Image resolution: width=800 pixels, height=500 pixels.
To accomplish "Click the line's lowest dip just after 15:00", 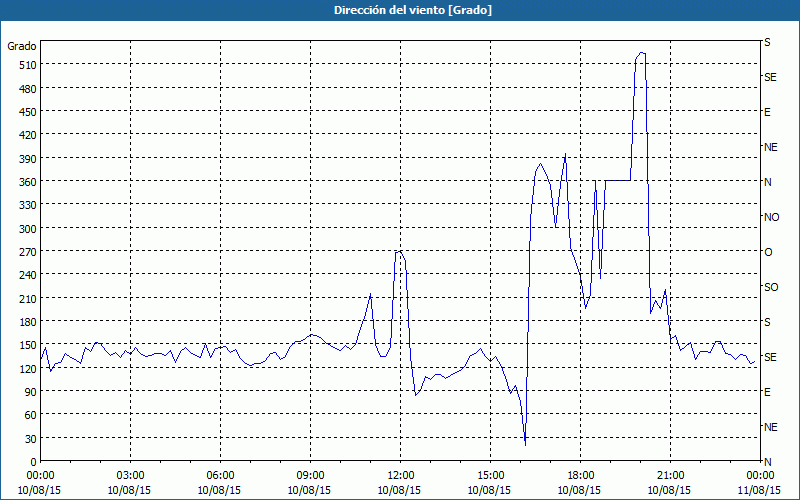I will point(525,444).
